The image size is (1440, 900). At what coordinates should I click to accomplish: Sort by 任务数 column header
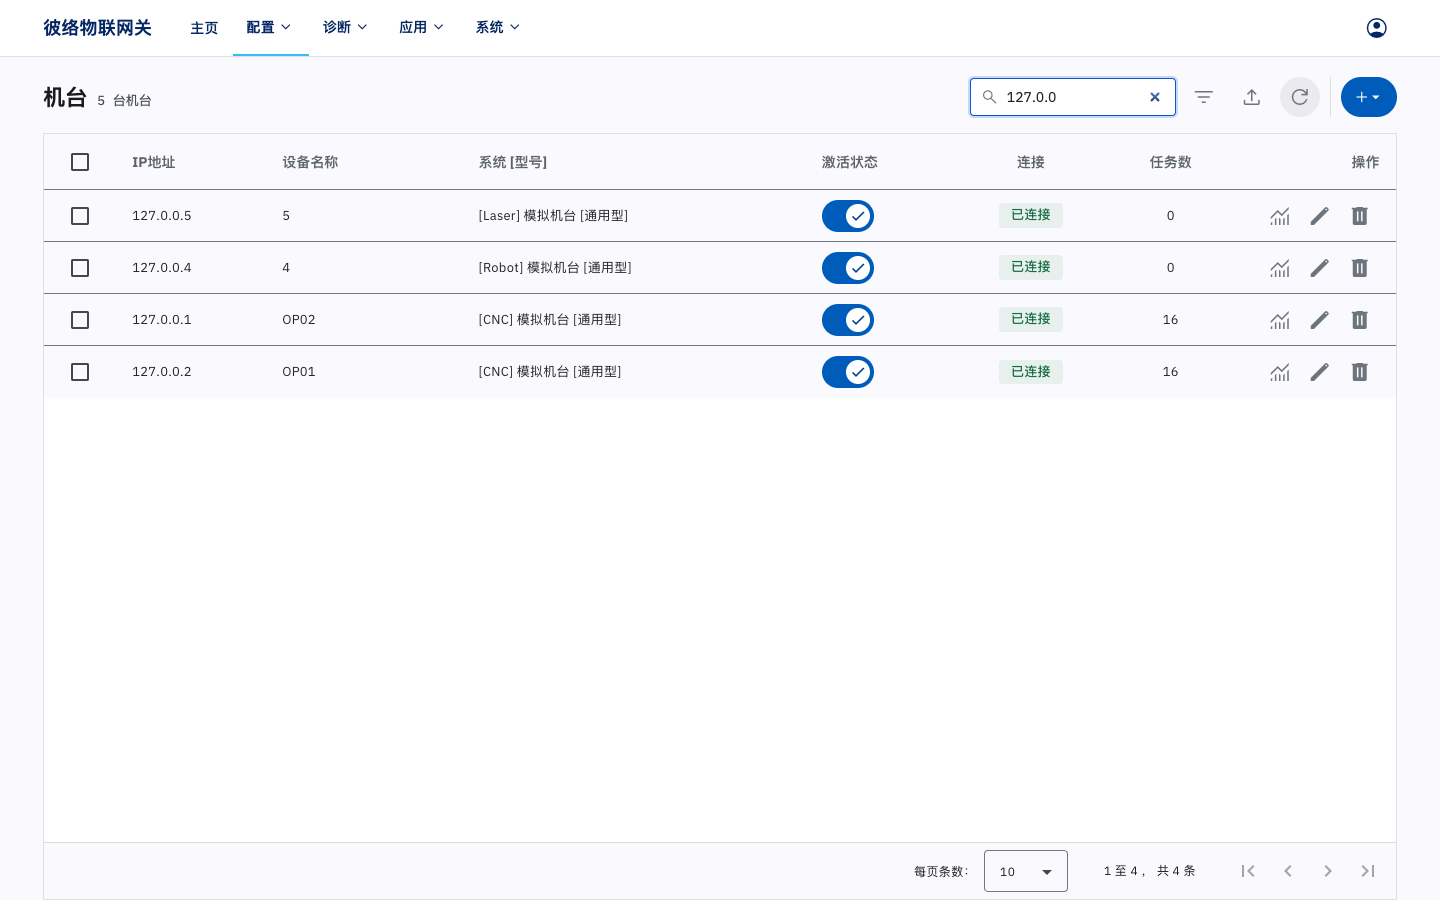click(x=1171, y=162)
